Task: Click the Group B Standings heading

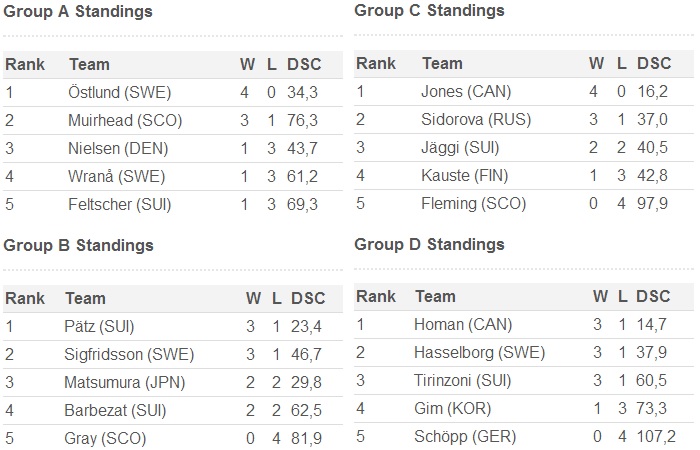Action: click(79, 245)
